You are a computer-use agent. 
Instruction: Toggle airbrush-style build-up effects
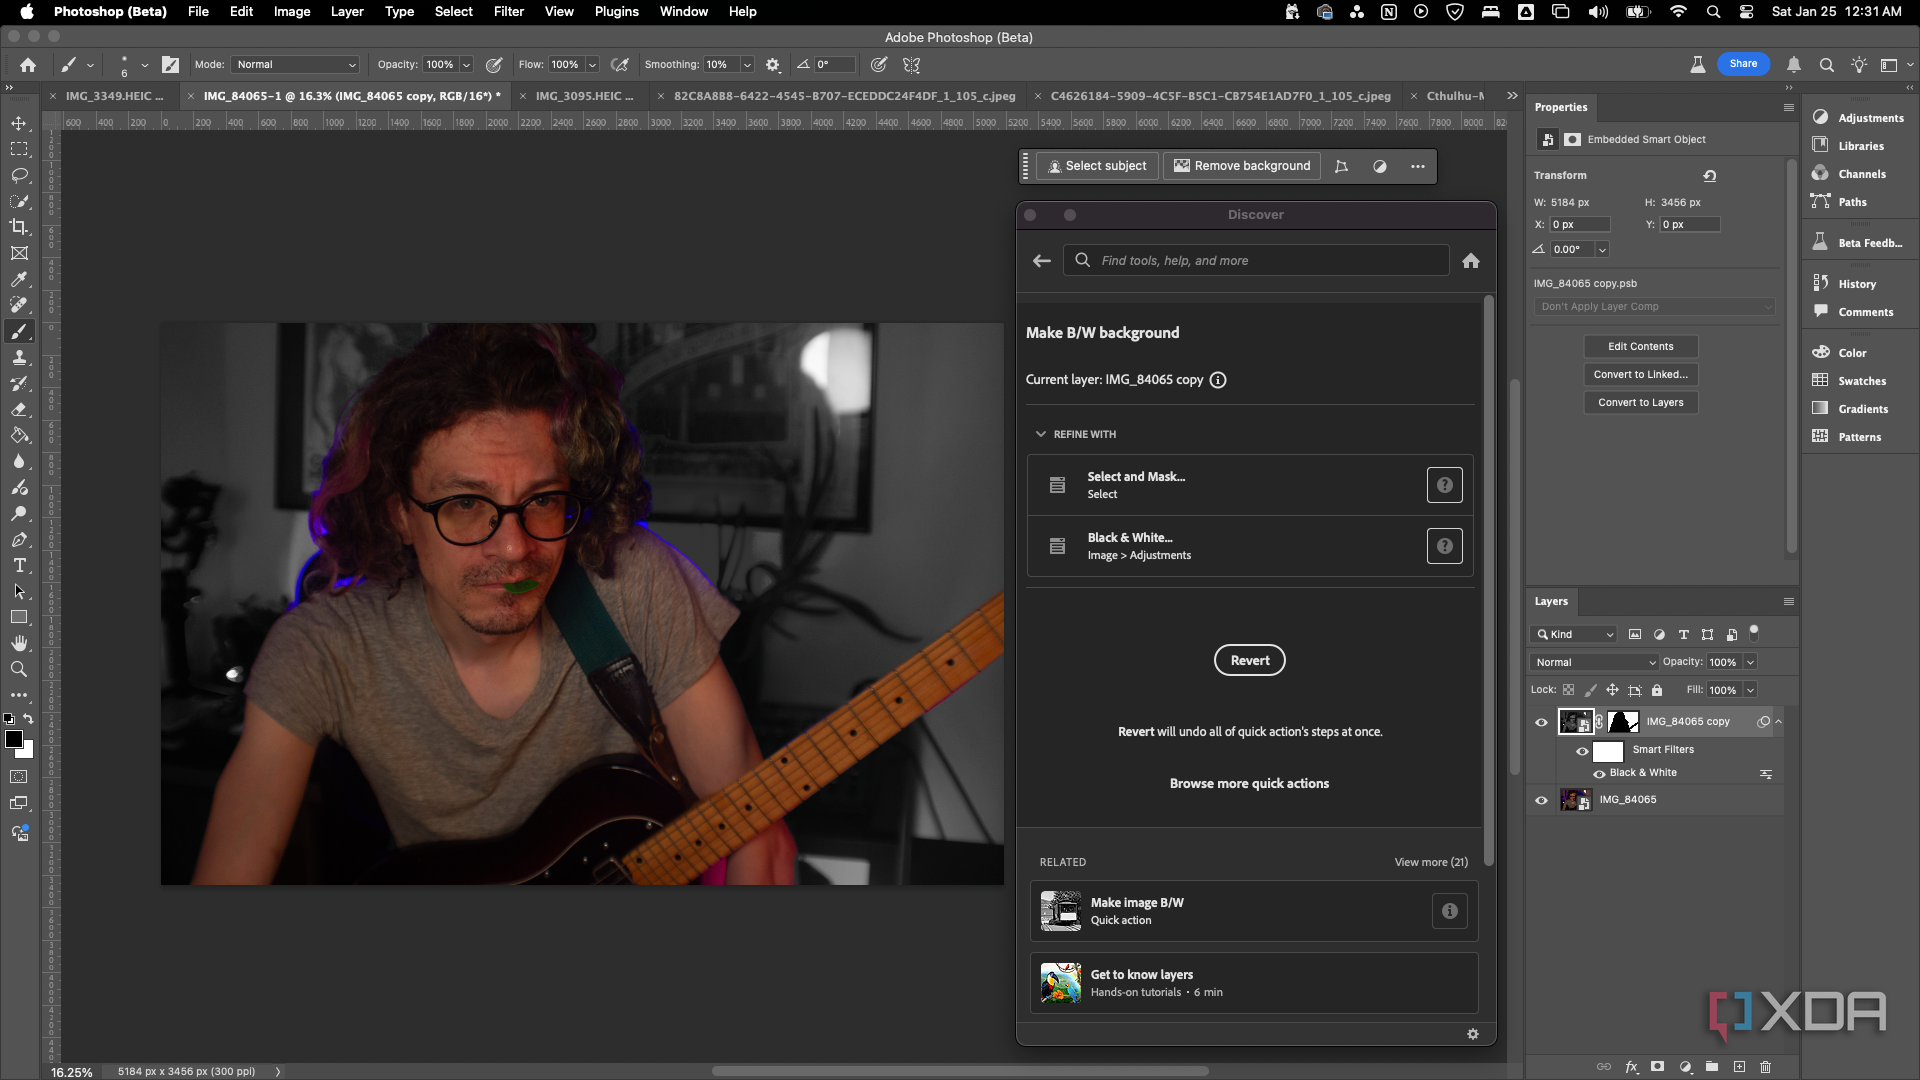[620, 65]
